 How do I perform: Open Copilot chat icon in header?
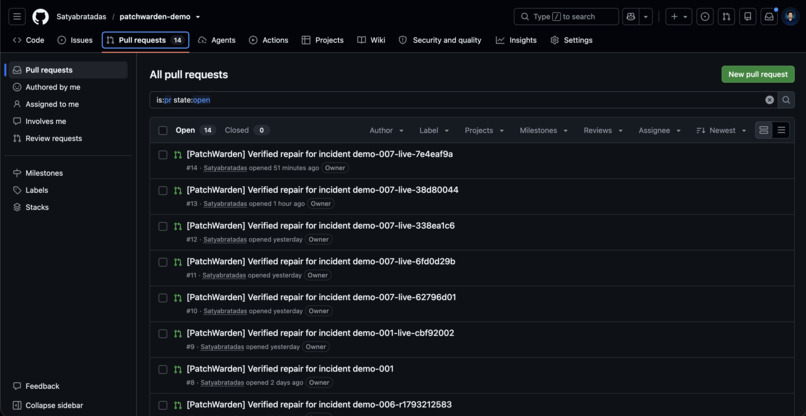tap(630, 16)
